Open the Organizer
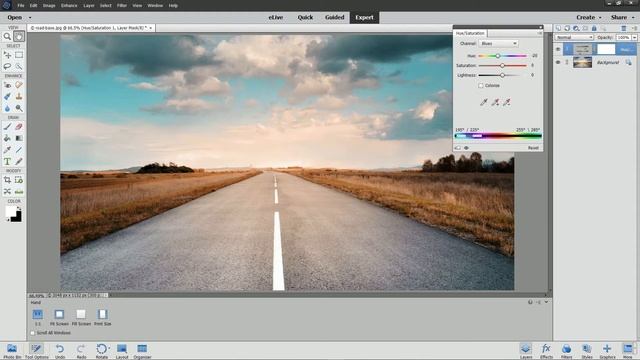This screenshot has width=640, height=360. coord(142,351)
